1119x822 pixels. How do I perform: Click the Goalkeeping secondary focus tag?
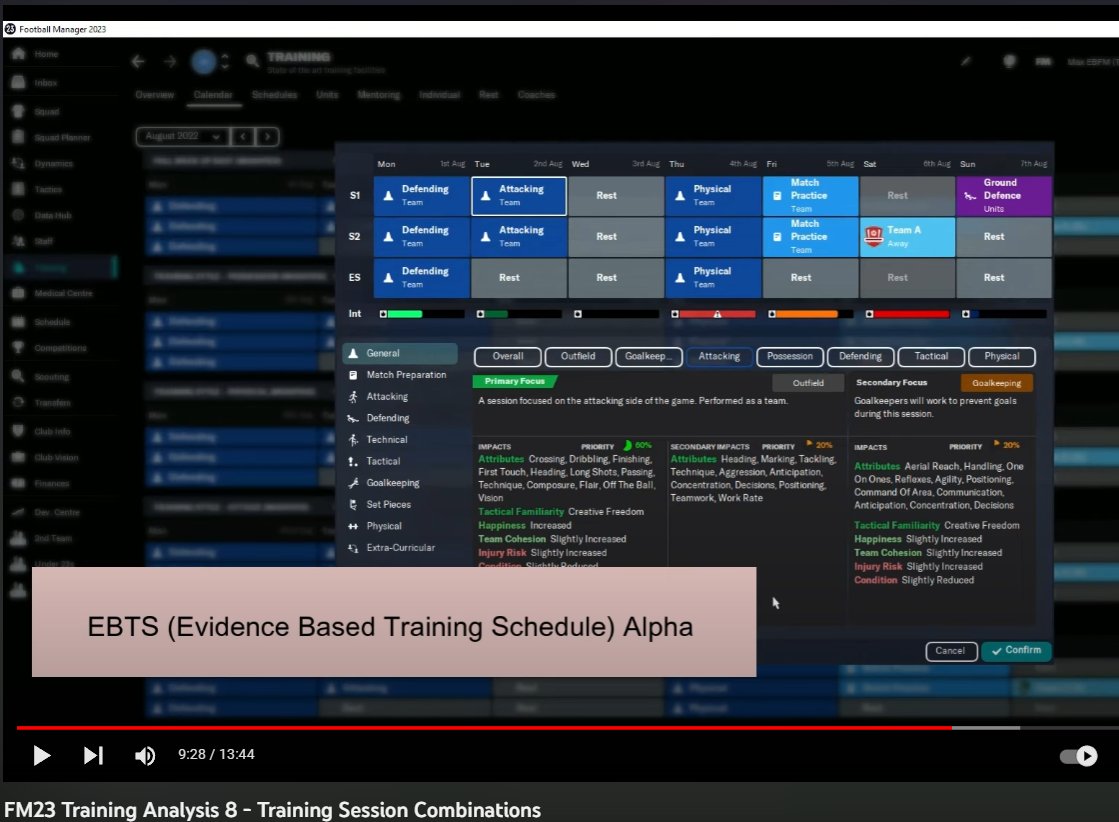[x=996, y=383]
